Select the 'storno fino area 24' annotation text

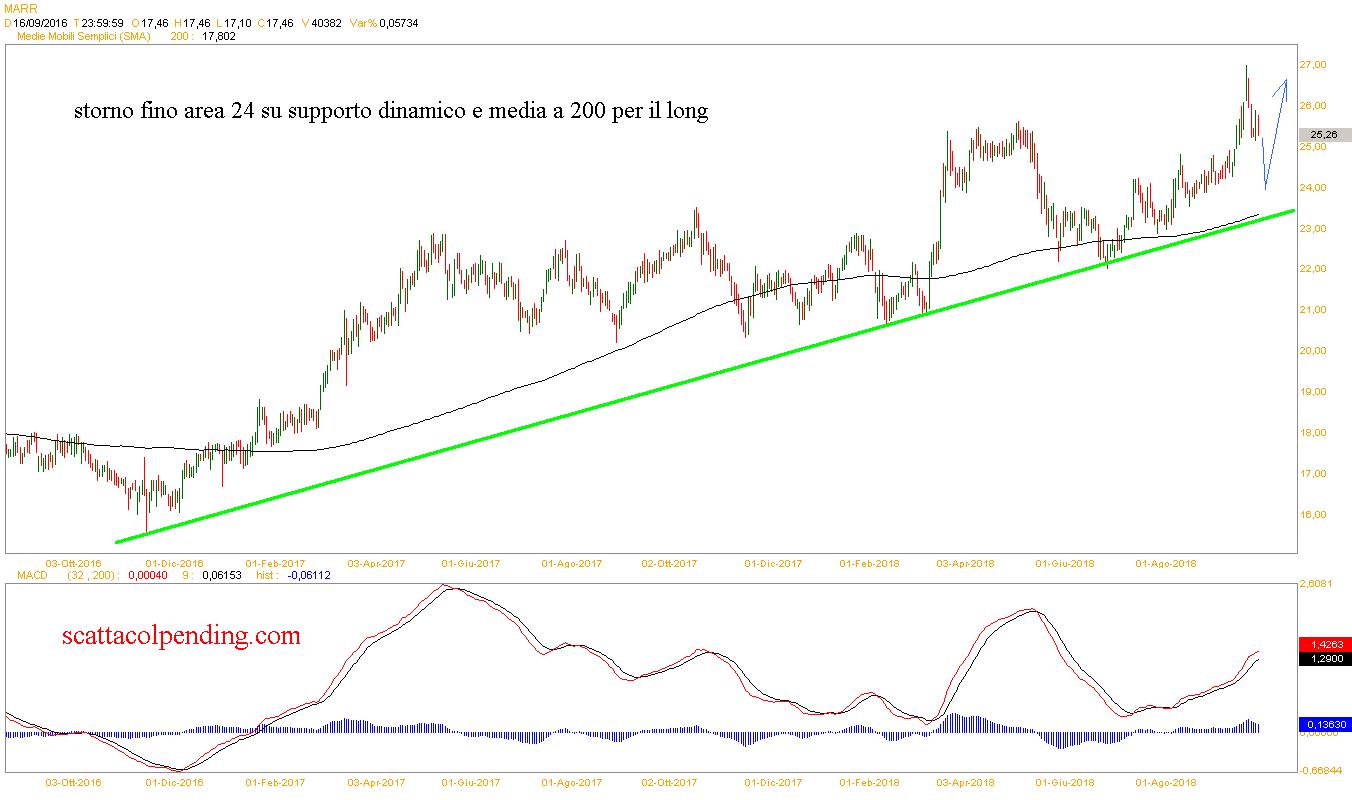pos(391,111)
